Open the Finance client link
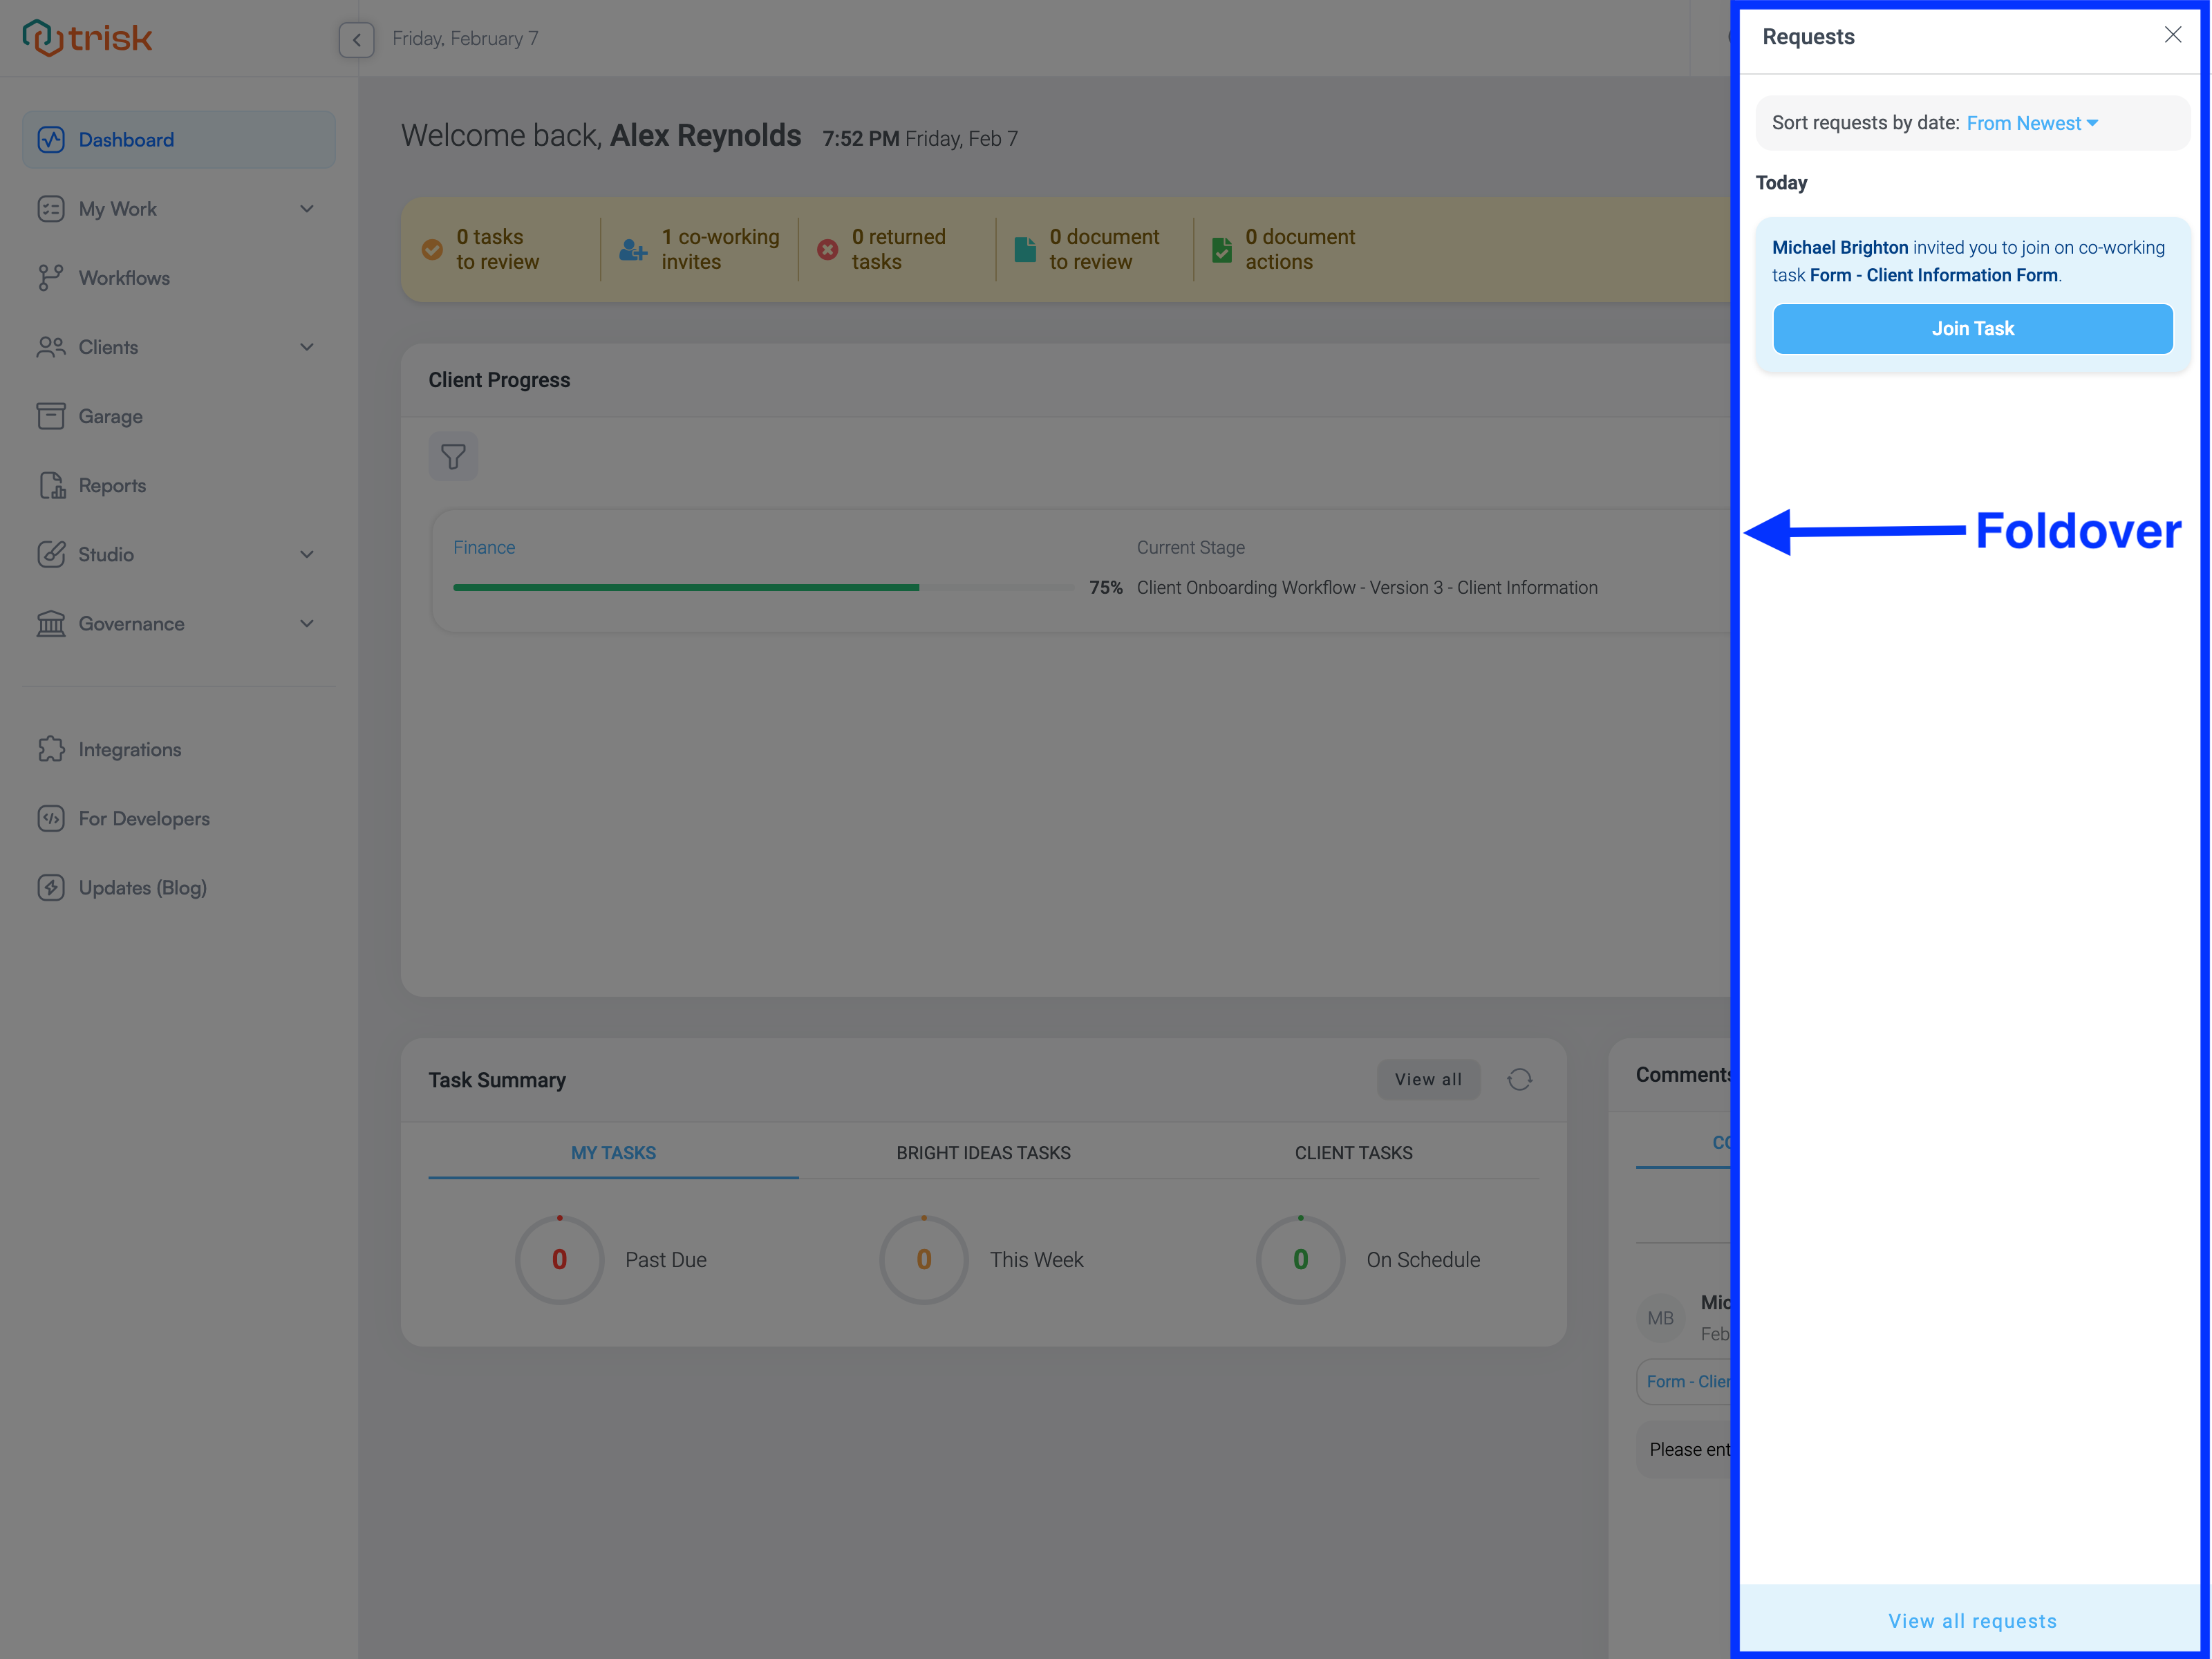Viewport: 2212px width, 1659px height. (484, 547)
